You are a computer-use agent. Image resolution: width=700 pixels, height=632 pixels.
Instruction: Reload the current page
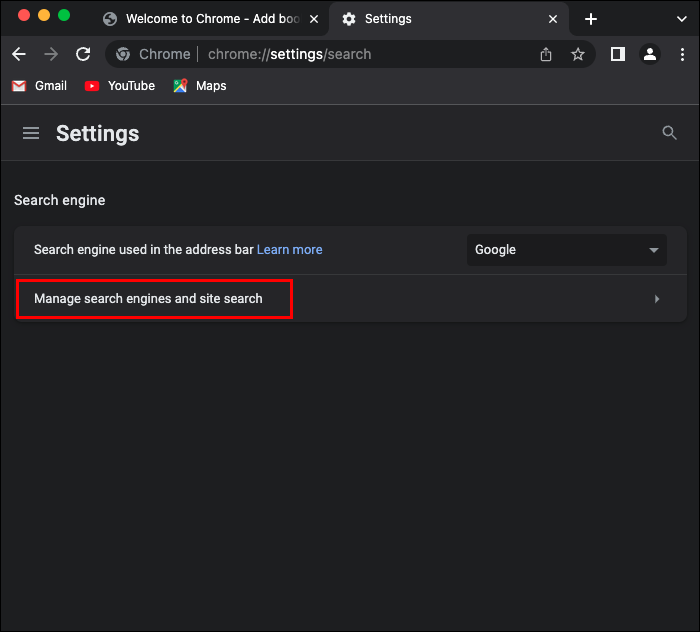pyautogui.click(x=83, y=55)
